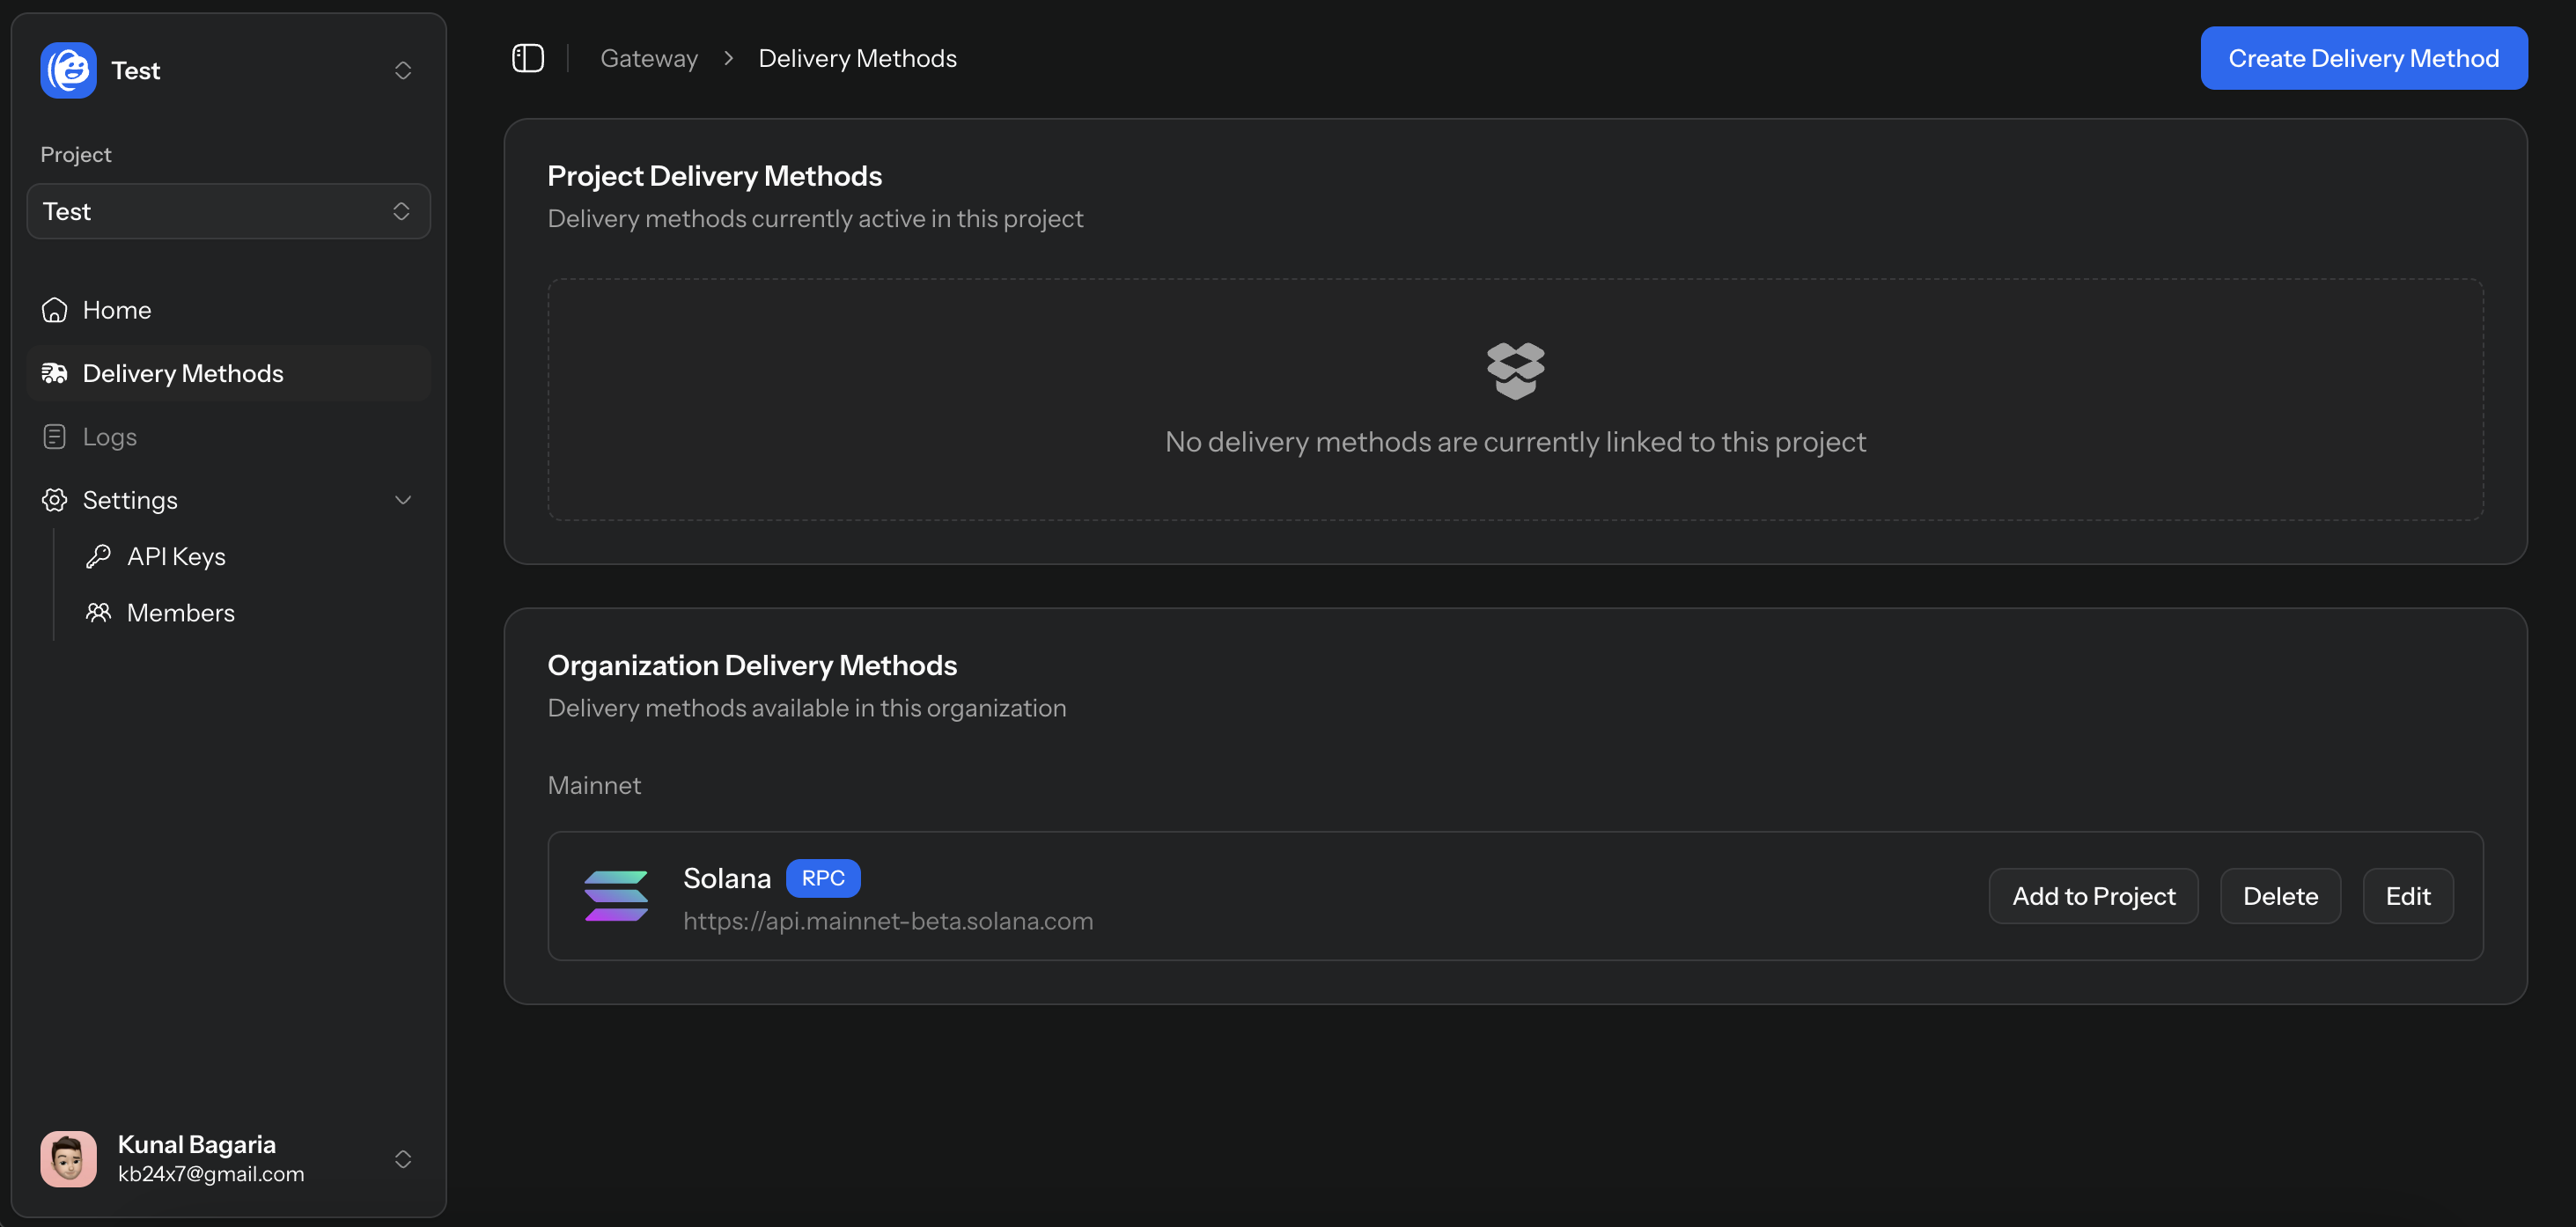Click the Settings gear icon
2576x1227 pixels.
tap(54, 500)
